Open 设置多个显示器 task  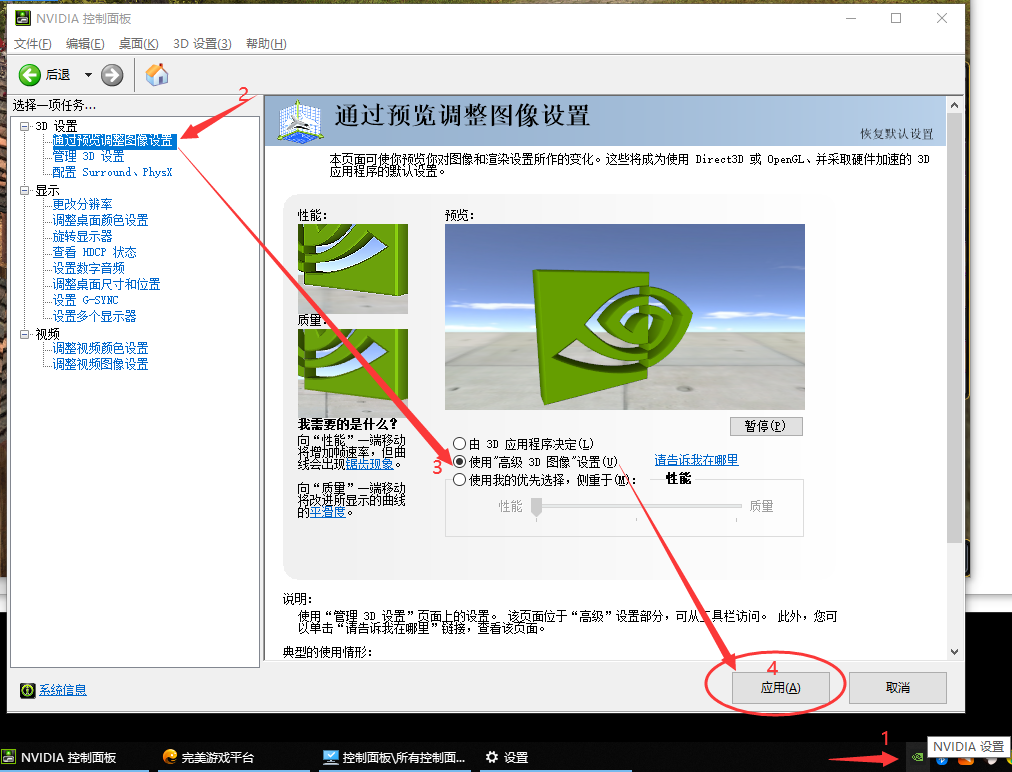point(94,316)
